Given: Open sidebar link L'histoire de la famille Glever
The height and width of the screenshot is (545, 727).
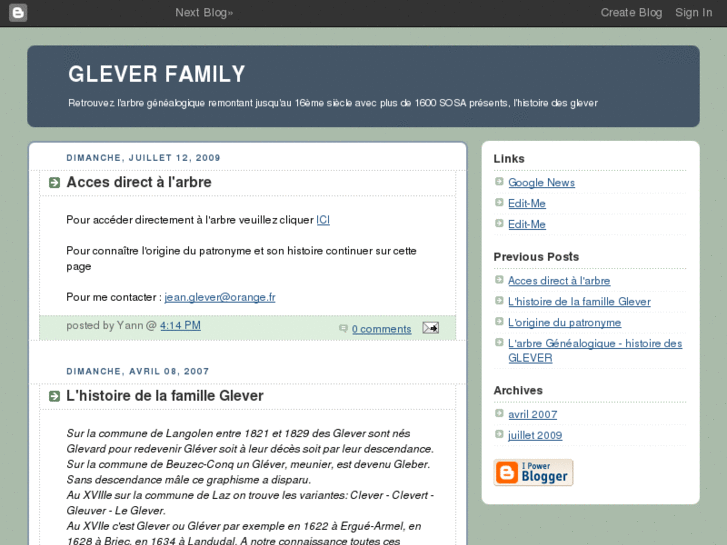Looking at the screenshot, I should pyautogui.click(x=579, y=301).
